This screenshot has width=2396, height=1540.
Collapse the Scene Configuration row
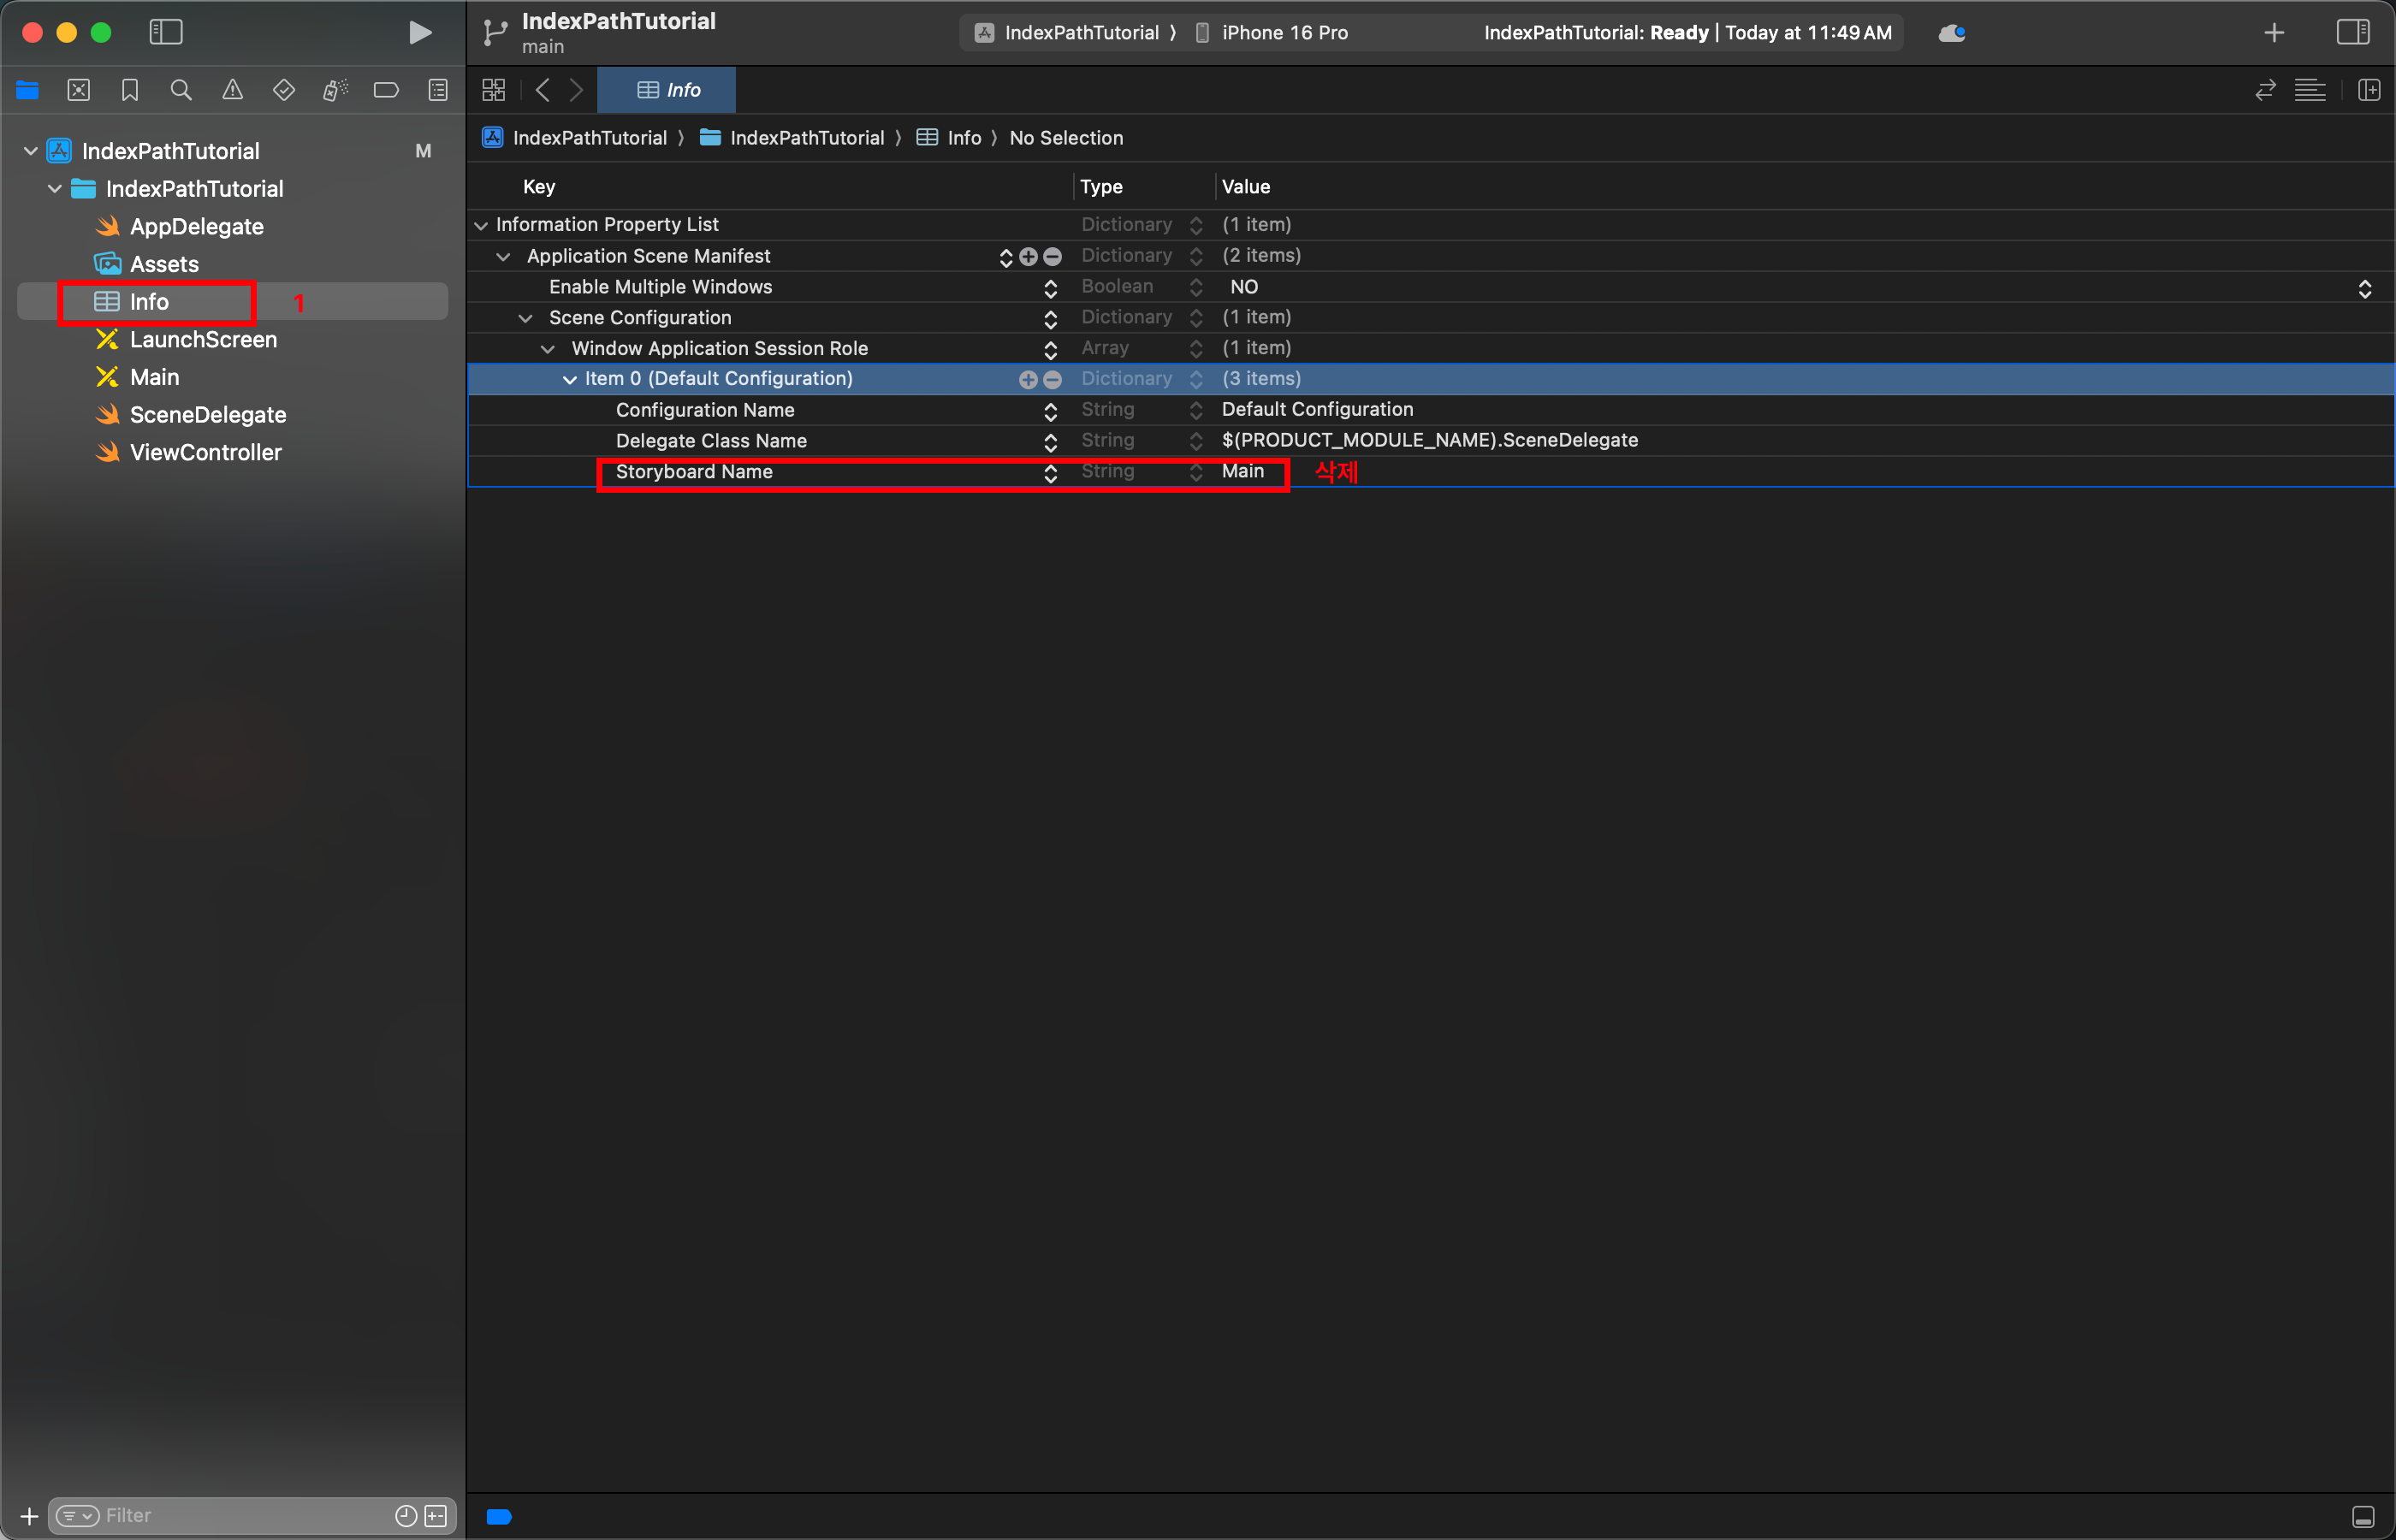pos(526,318)
